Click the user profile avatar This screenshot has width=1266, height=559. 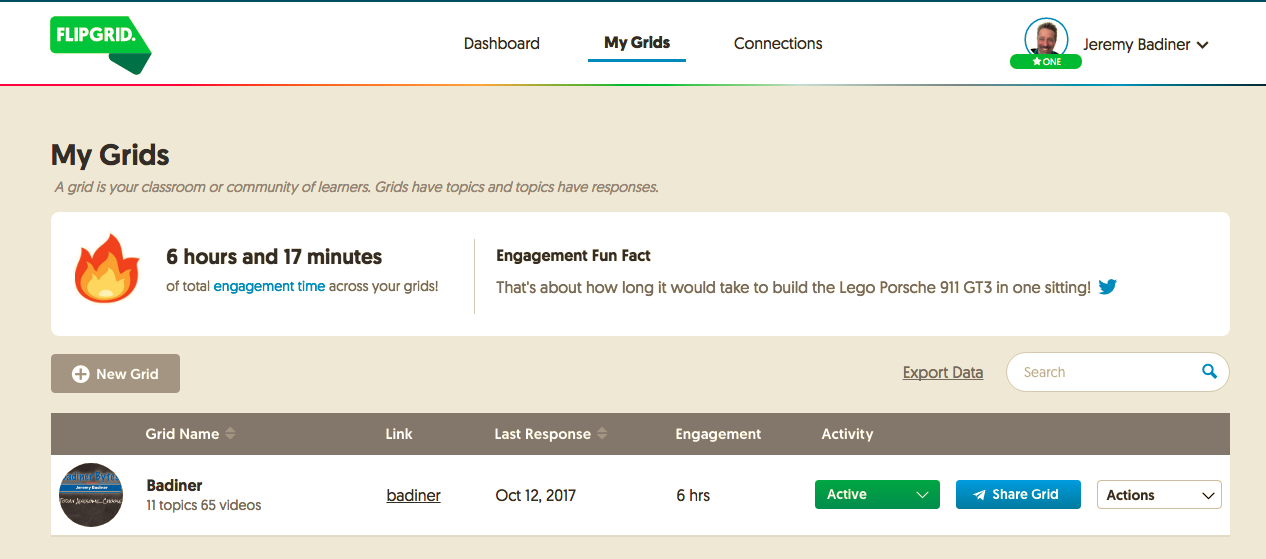pos(1046,39)
